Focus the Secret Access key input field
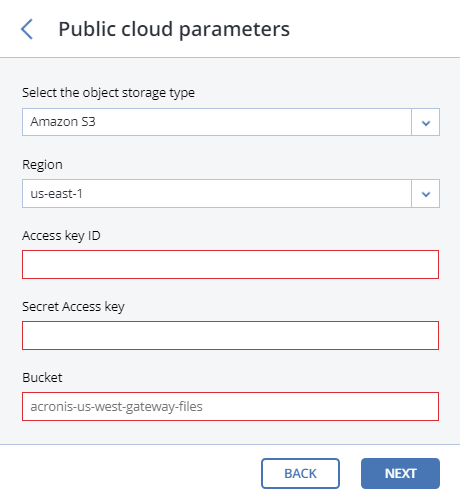460x501 pixels. [x=230, y=335]
